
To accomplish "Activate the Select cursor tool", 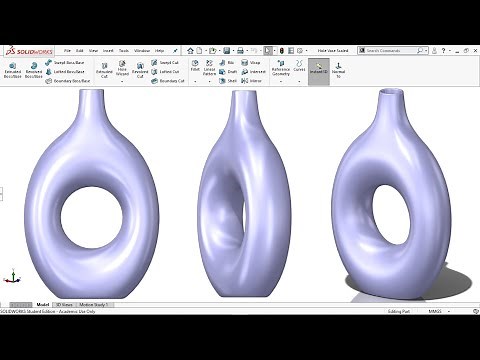I will (x=268, y=51).
